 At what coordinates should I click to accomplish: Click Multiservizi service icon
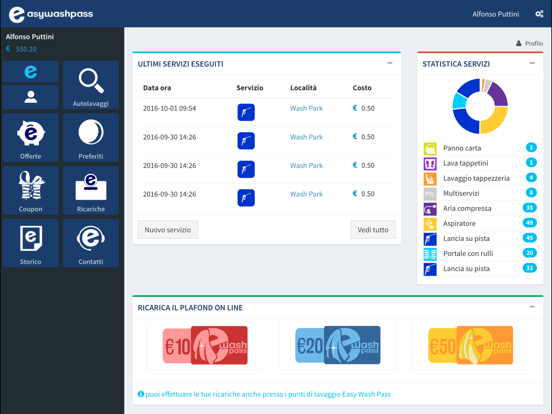click(430, 194)
